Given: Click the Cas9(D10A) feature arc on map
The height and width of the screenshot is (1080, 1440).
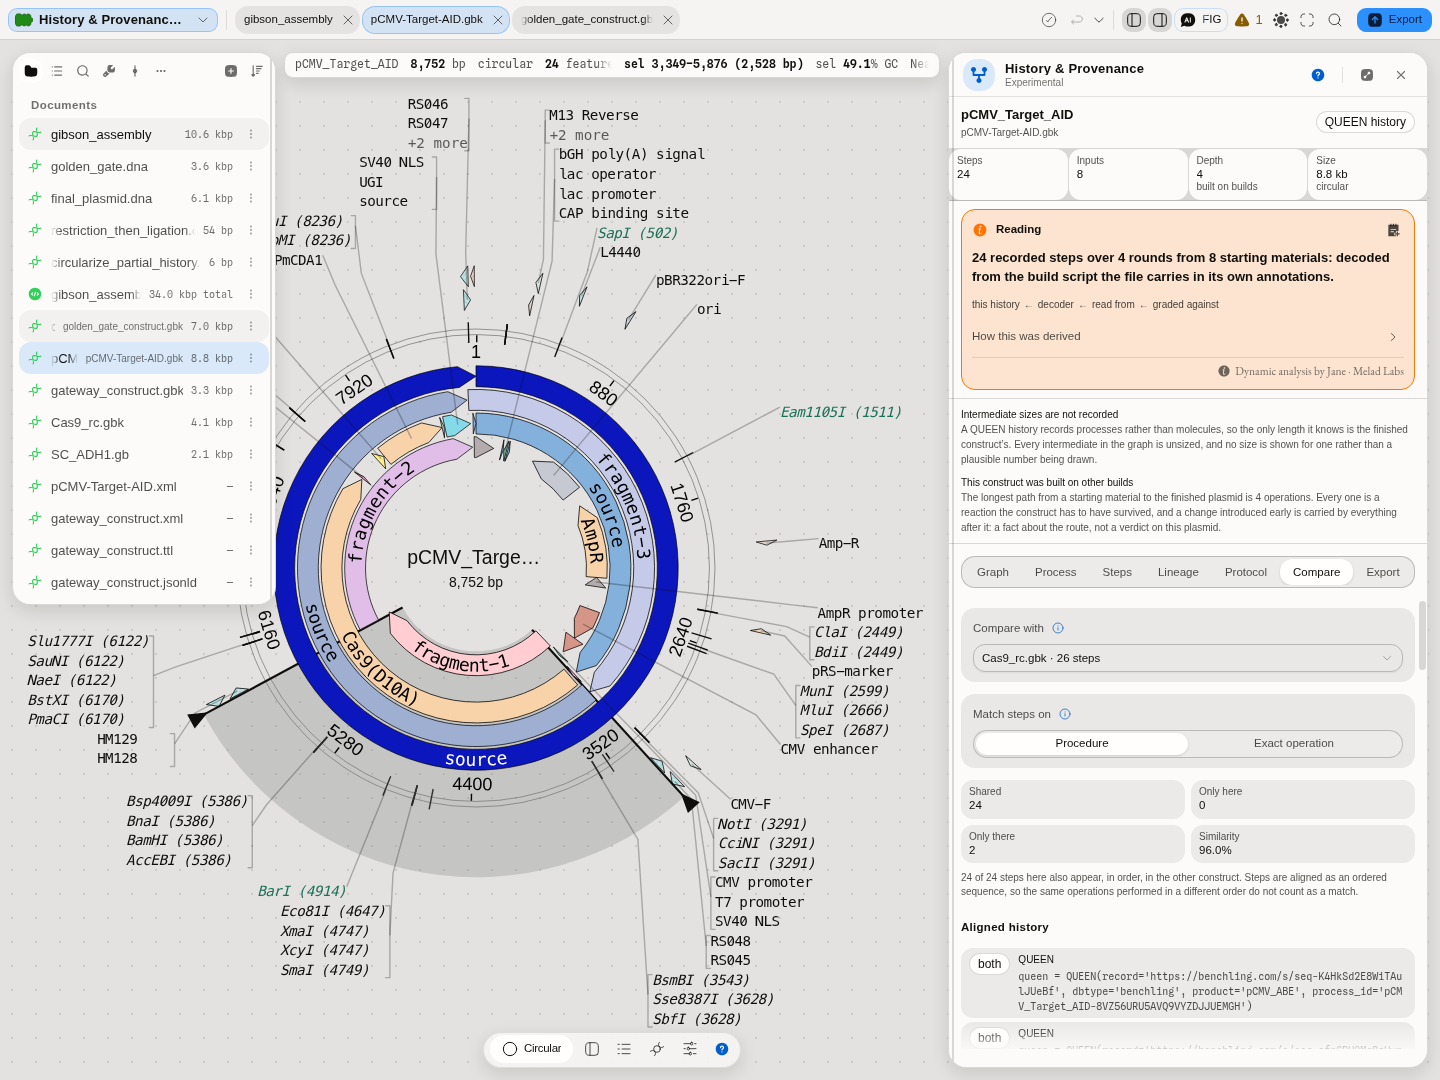Looking at the screenshot, I should pyautogui.click(x=380, y=668).
